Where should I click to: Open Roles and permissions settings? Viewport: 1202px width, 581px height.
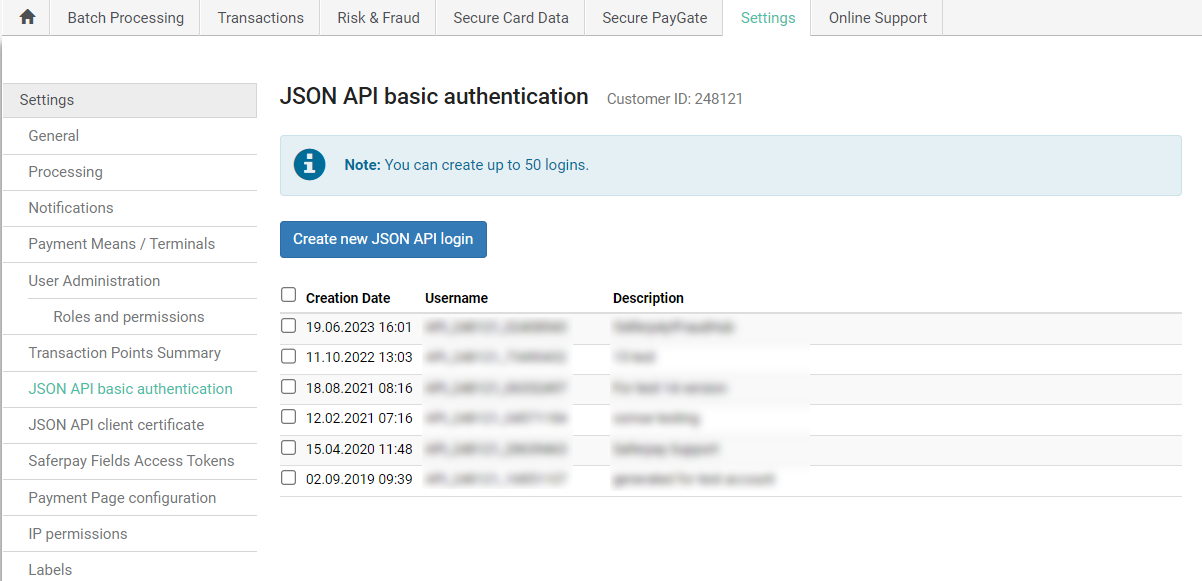point(130,316)
